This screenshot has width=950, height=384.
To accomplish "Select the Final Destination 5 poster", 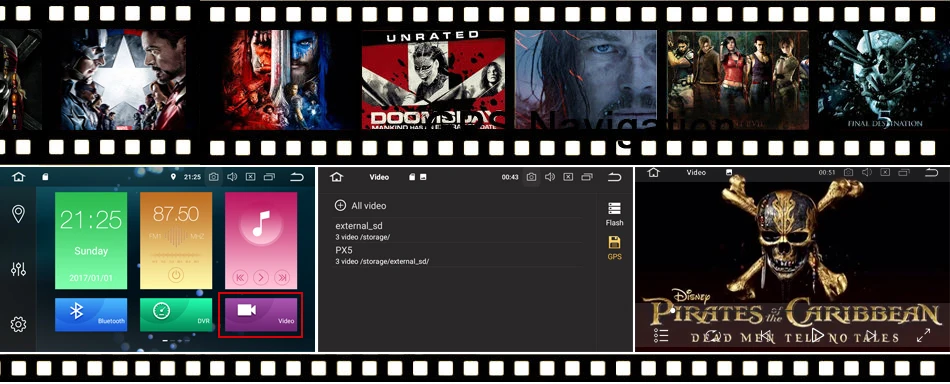I will tap(884, 79).
